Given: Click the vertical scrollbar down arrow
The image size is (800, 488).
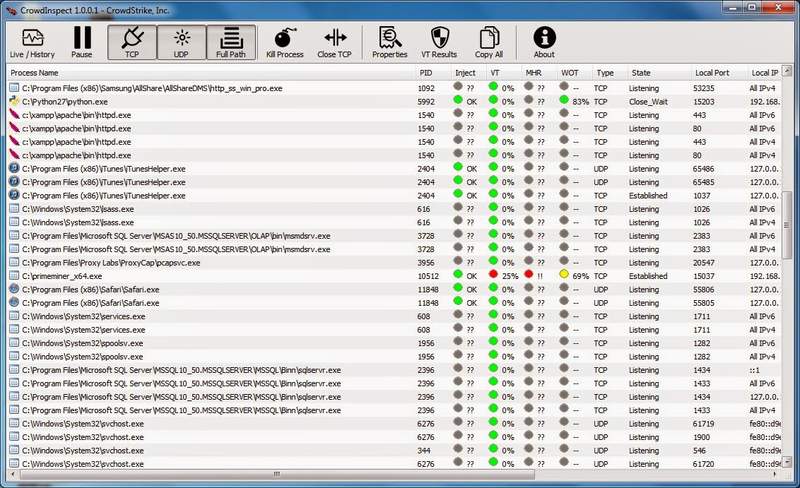Looking at the screenshot, I should pyautogui.click(x=787, y=462).
